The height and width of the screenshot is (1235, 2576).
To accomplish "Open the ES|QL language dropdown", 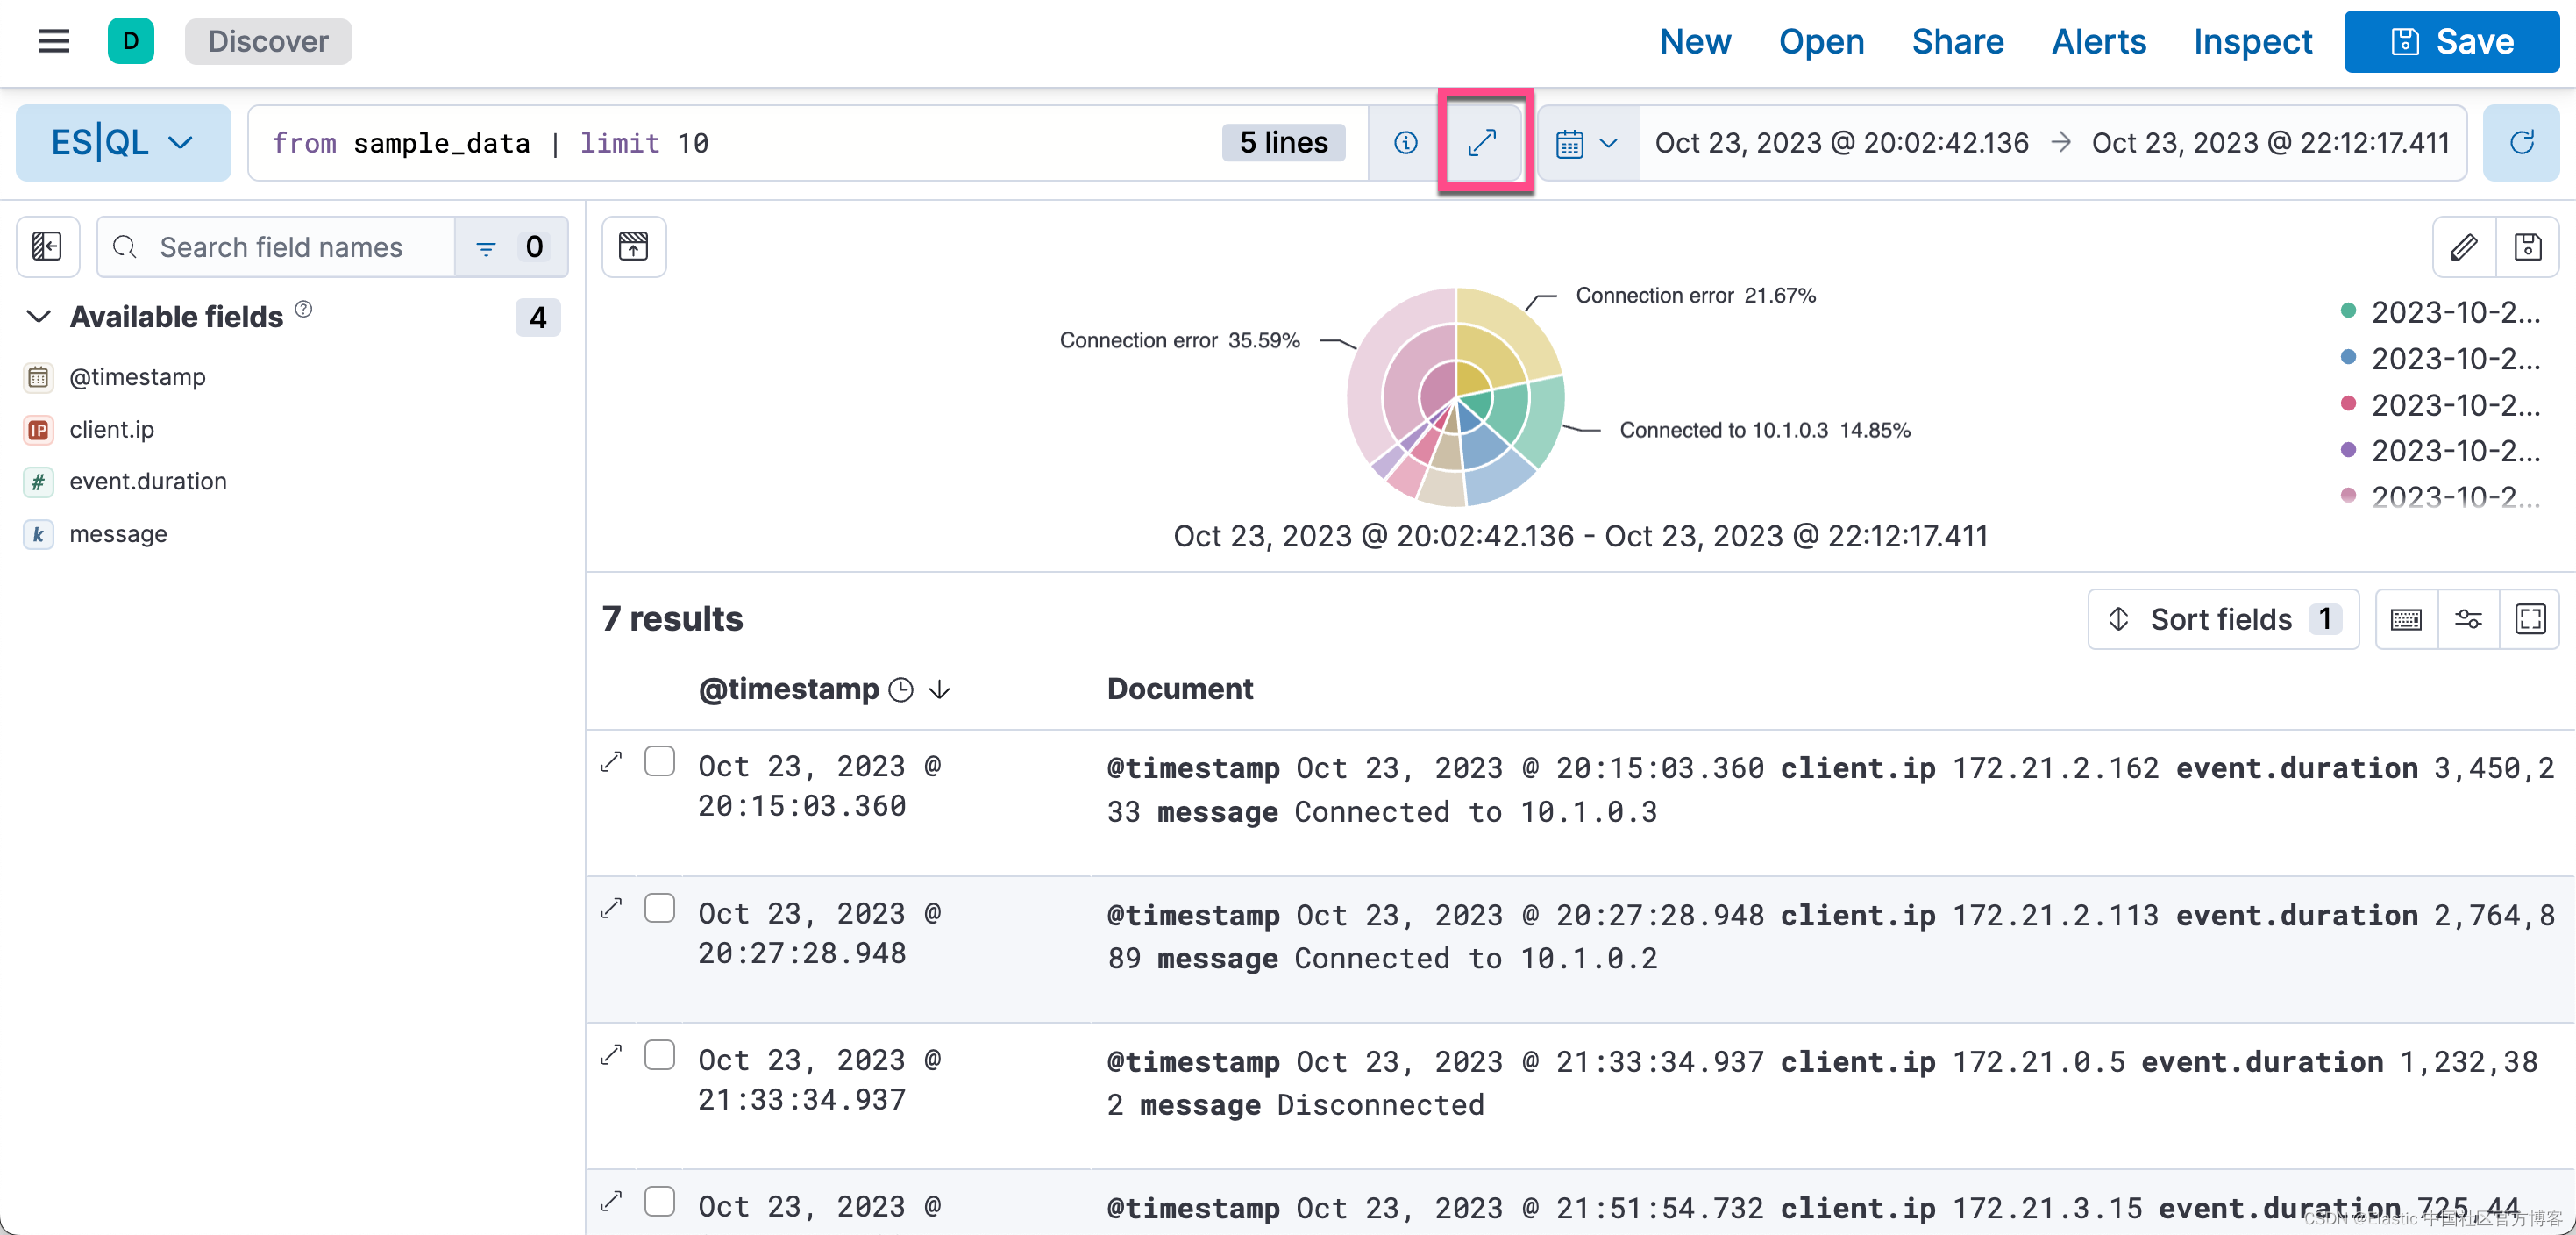I will click(123, 143).
